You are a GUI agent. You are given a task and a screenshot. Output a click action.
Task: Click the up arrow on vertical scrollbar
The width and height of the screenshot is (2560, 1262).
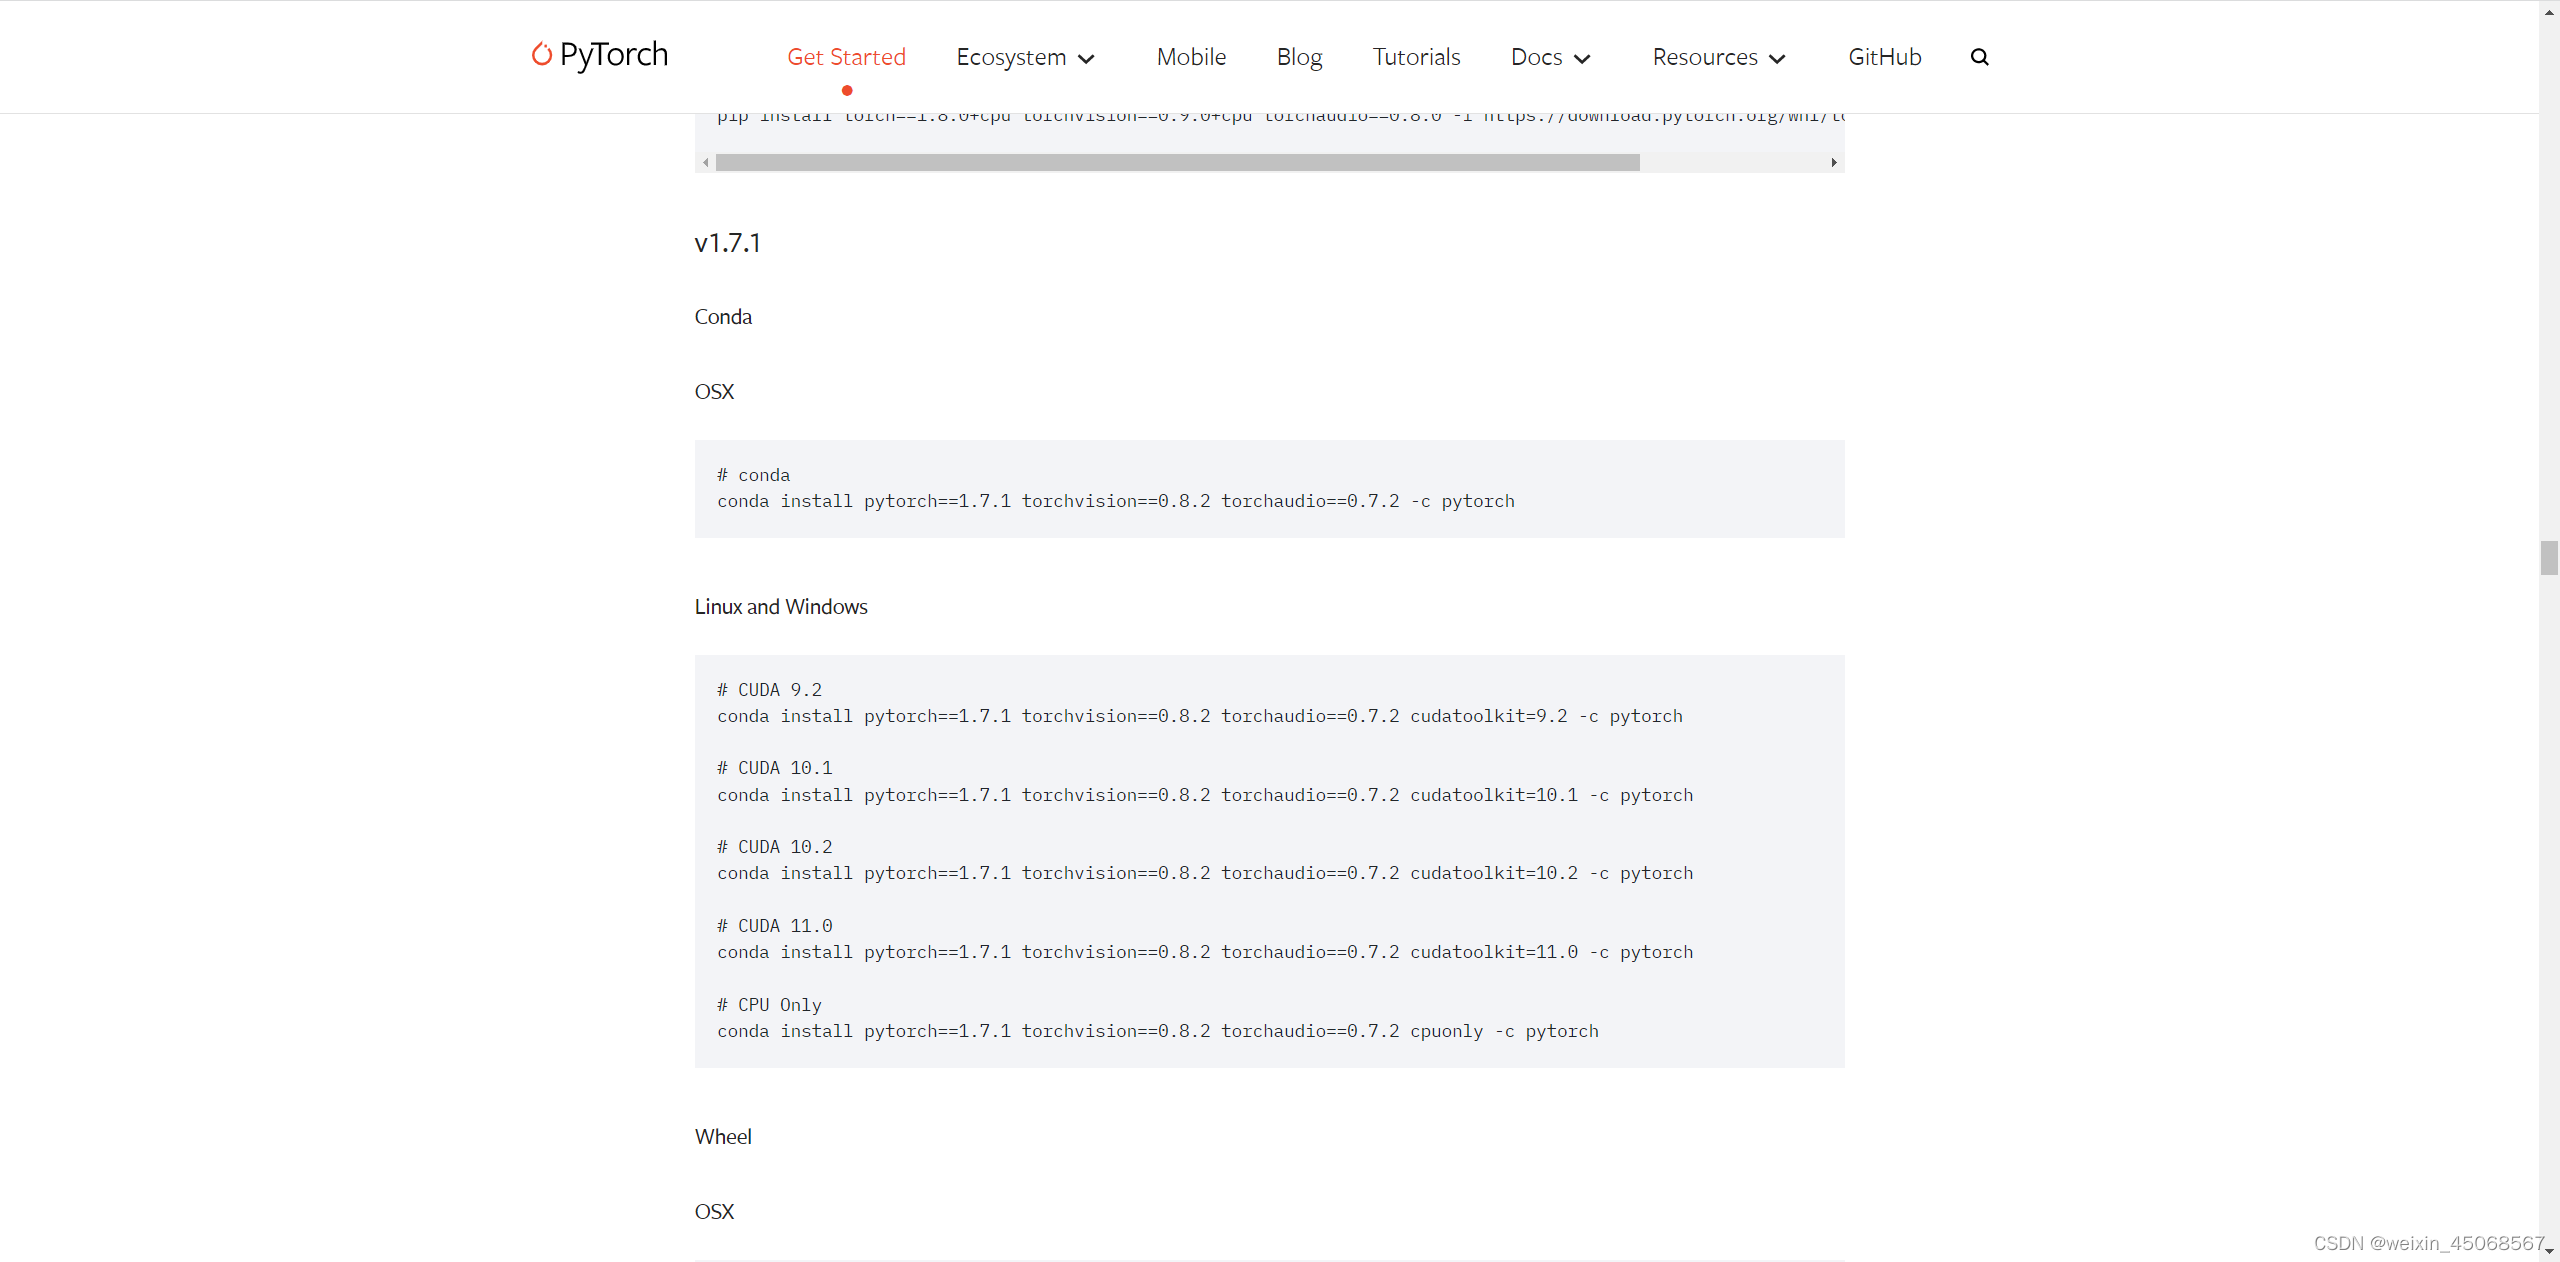pyautogui.click(x=2547, y=11)
